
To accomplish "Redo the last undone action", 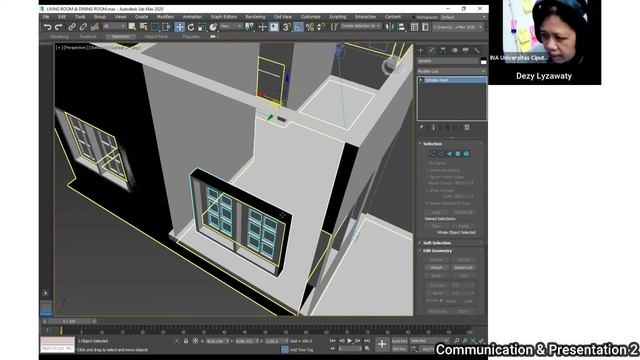I will click(x=58, y=27).
